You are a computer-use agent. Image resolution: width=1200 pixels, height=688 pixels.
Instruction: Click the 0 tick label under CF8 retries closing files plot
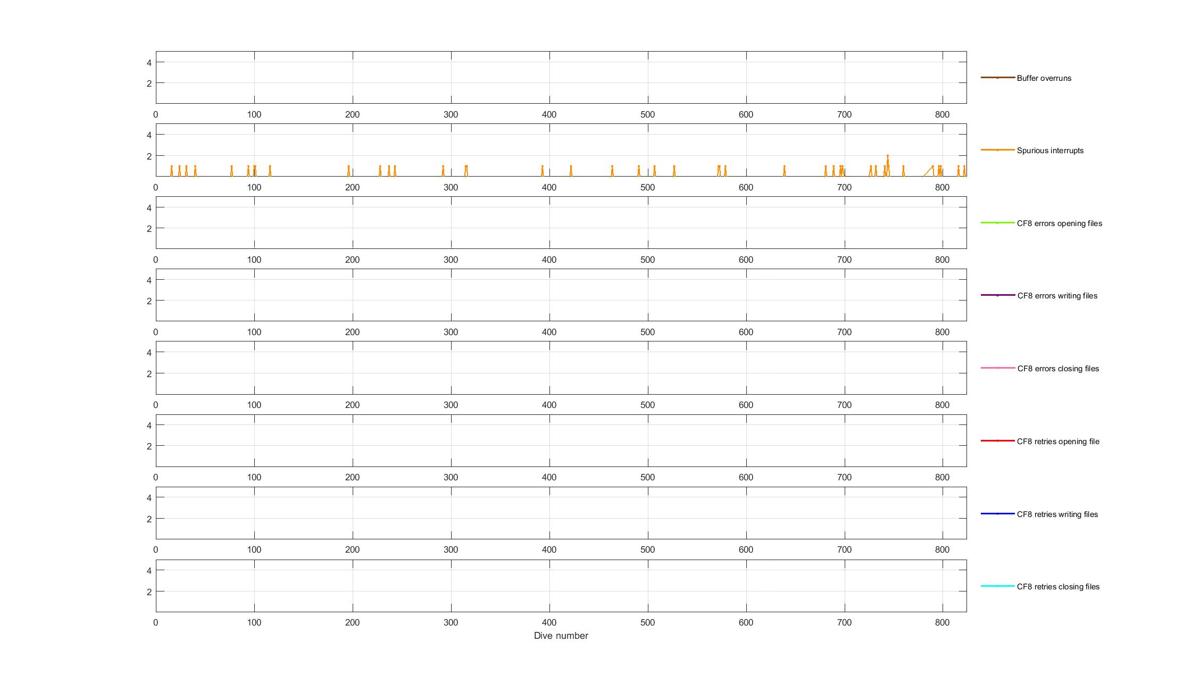(x=156, y=622)
